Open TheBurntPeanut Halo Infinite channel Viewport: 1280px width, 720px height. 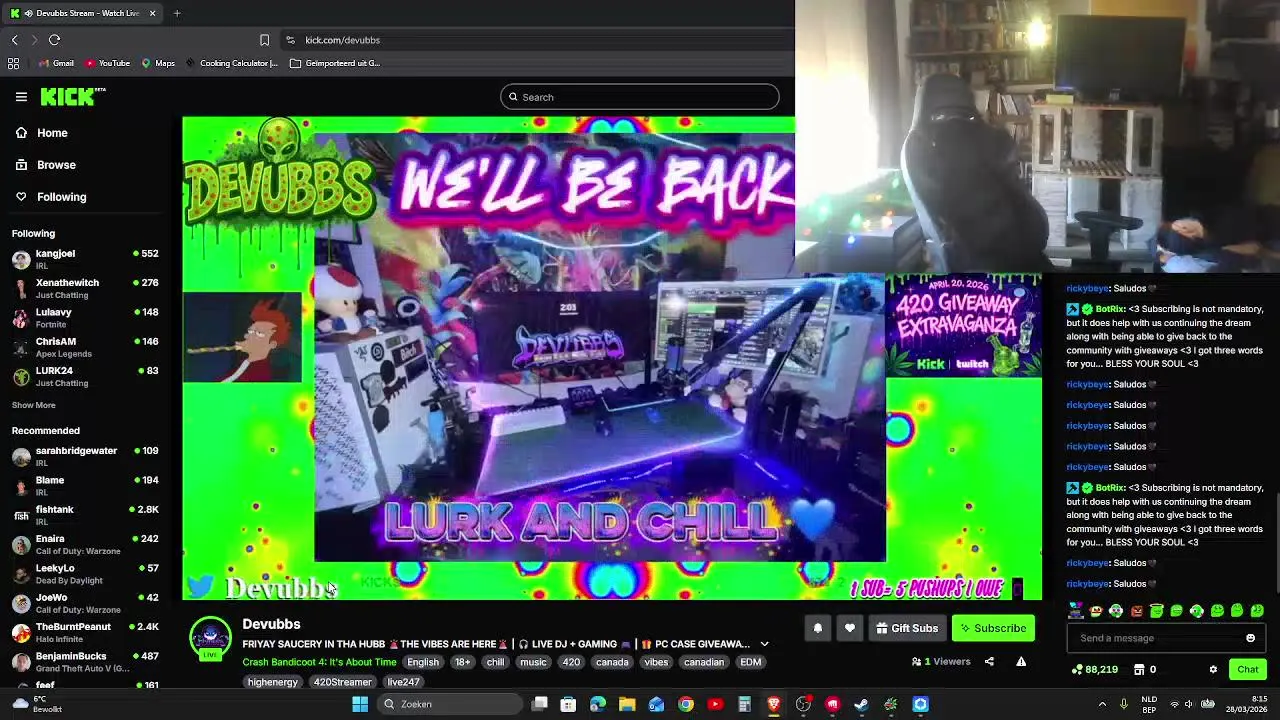tap(85, 632)
